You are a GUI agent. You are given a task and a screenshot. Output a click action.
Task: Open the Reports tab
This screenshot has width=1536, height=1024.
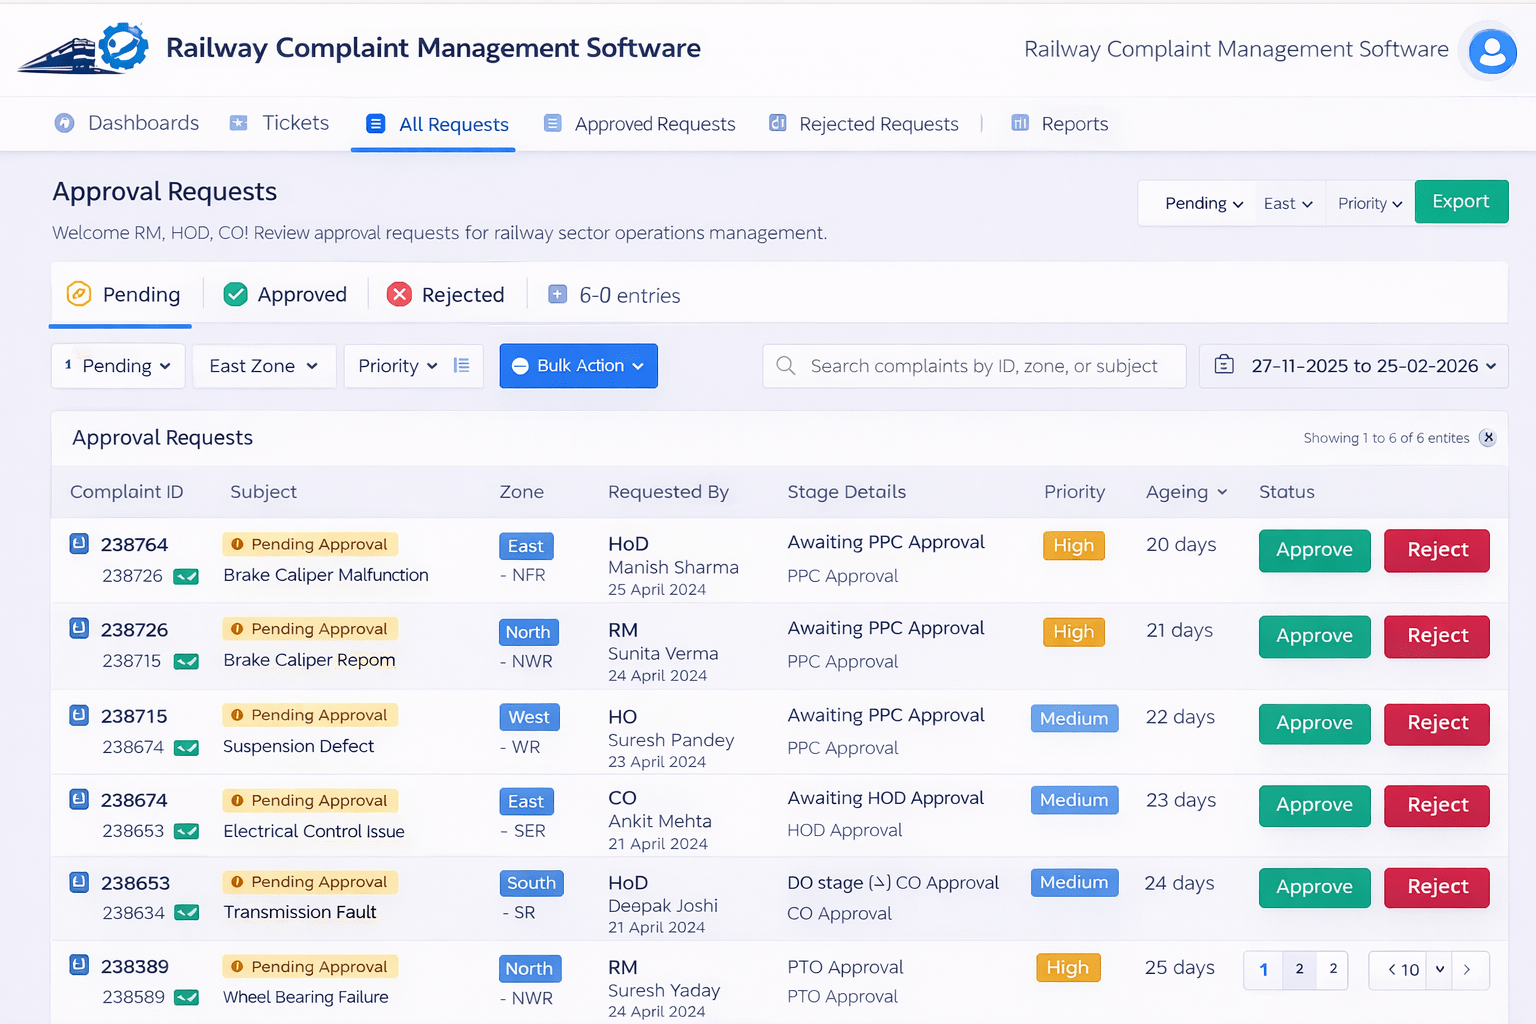pyautogui.click(x=1060, y=124)
